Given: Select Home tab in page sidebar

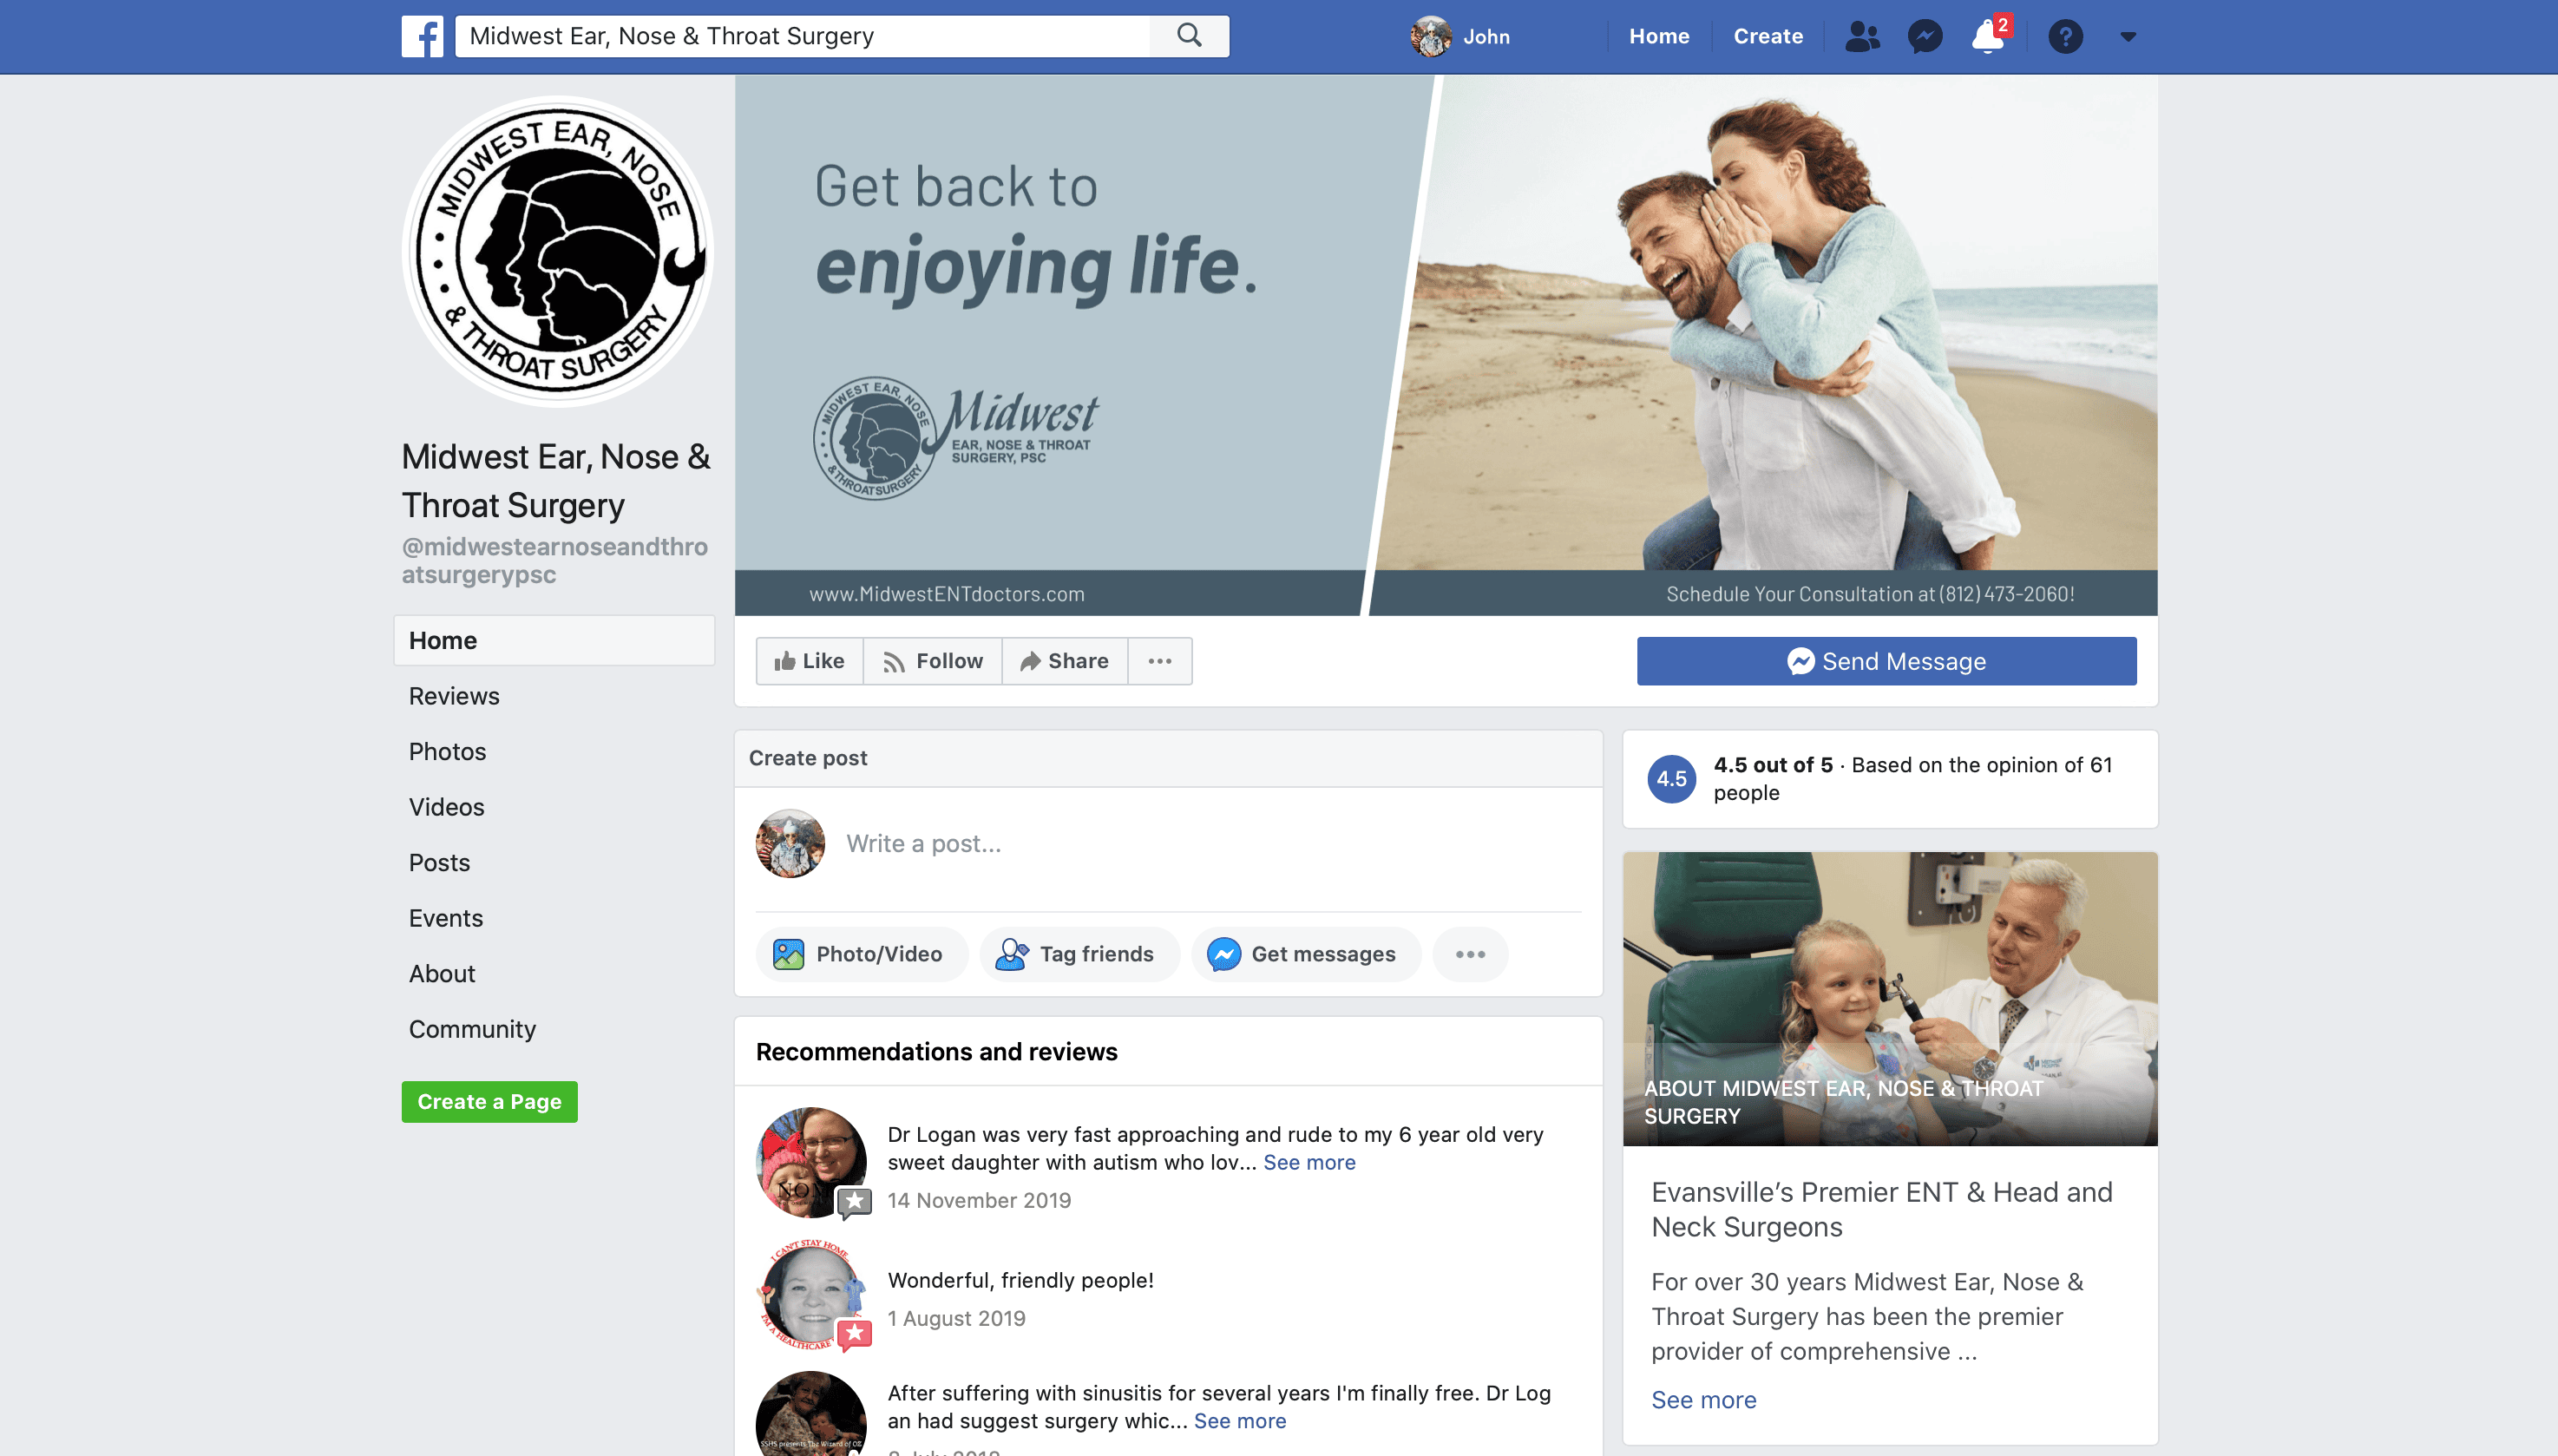Looking at the screenshot, I should [x=554, y=640].
